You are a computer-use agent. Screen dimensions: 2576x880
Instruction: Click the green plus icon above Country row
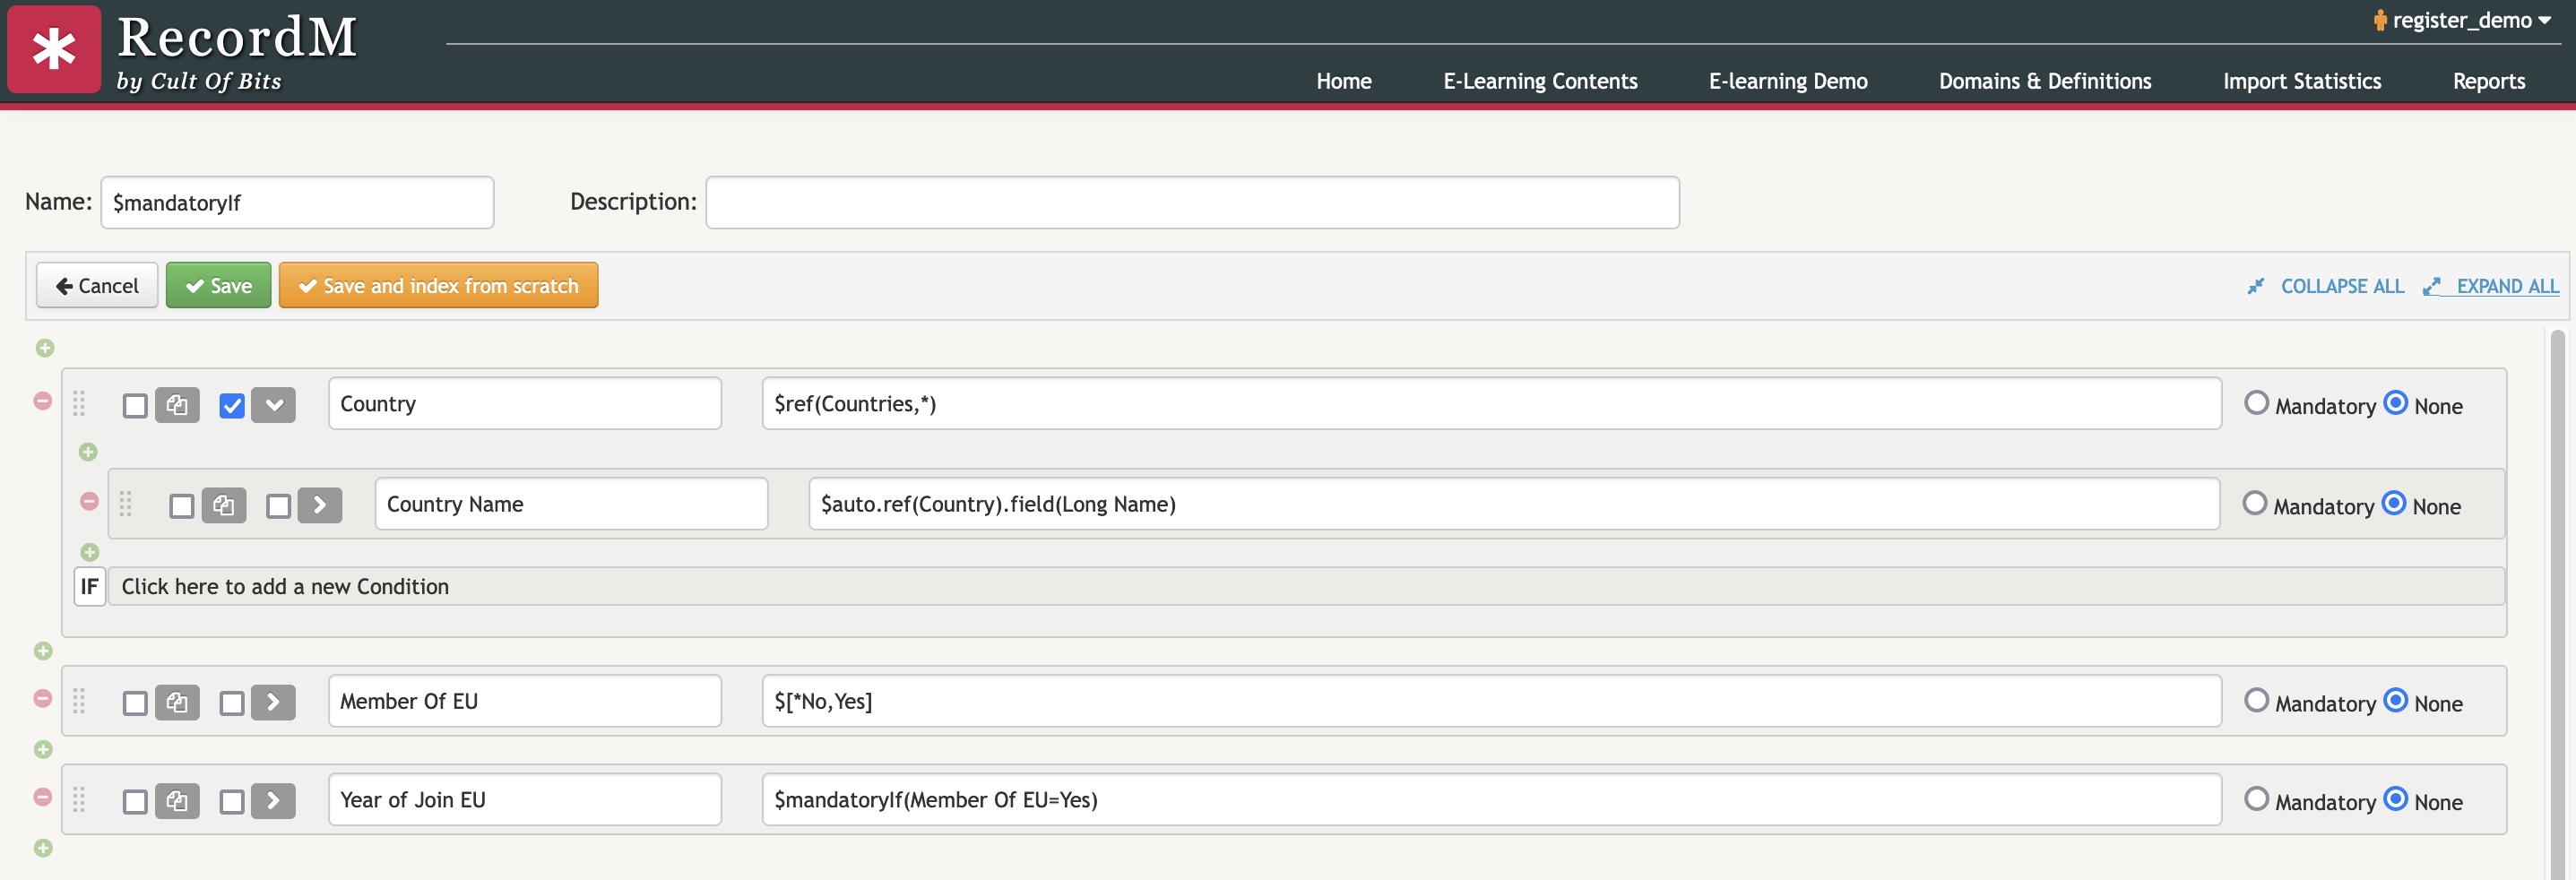[x=45, y=348]
